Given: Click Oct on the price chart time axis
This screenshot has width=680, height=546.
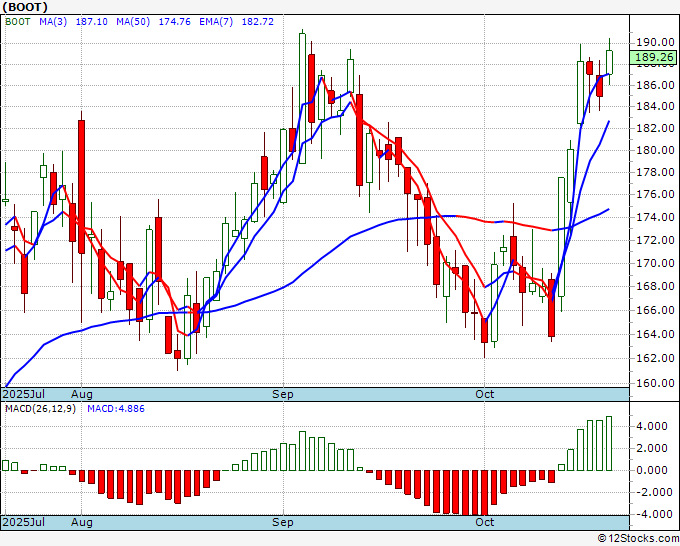Looking at the screenshot, I should click(x=484, y=394).
